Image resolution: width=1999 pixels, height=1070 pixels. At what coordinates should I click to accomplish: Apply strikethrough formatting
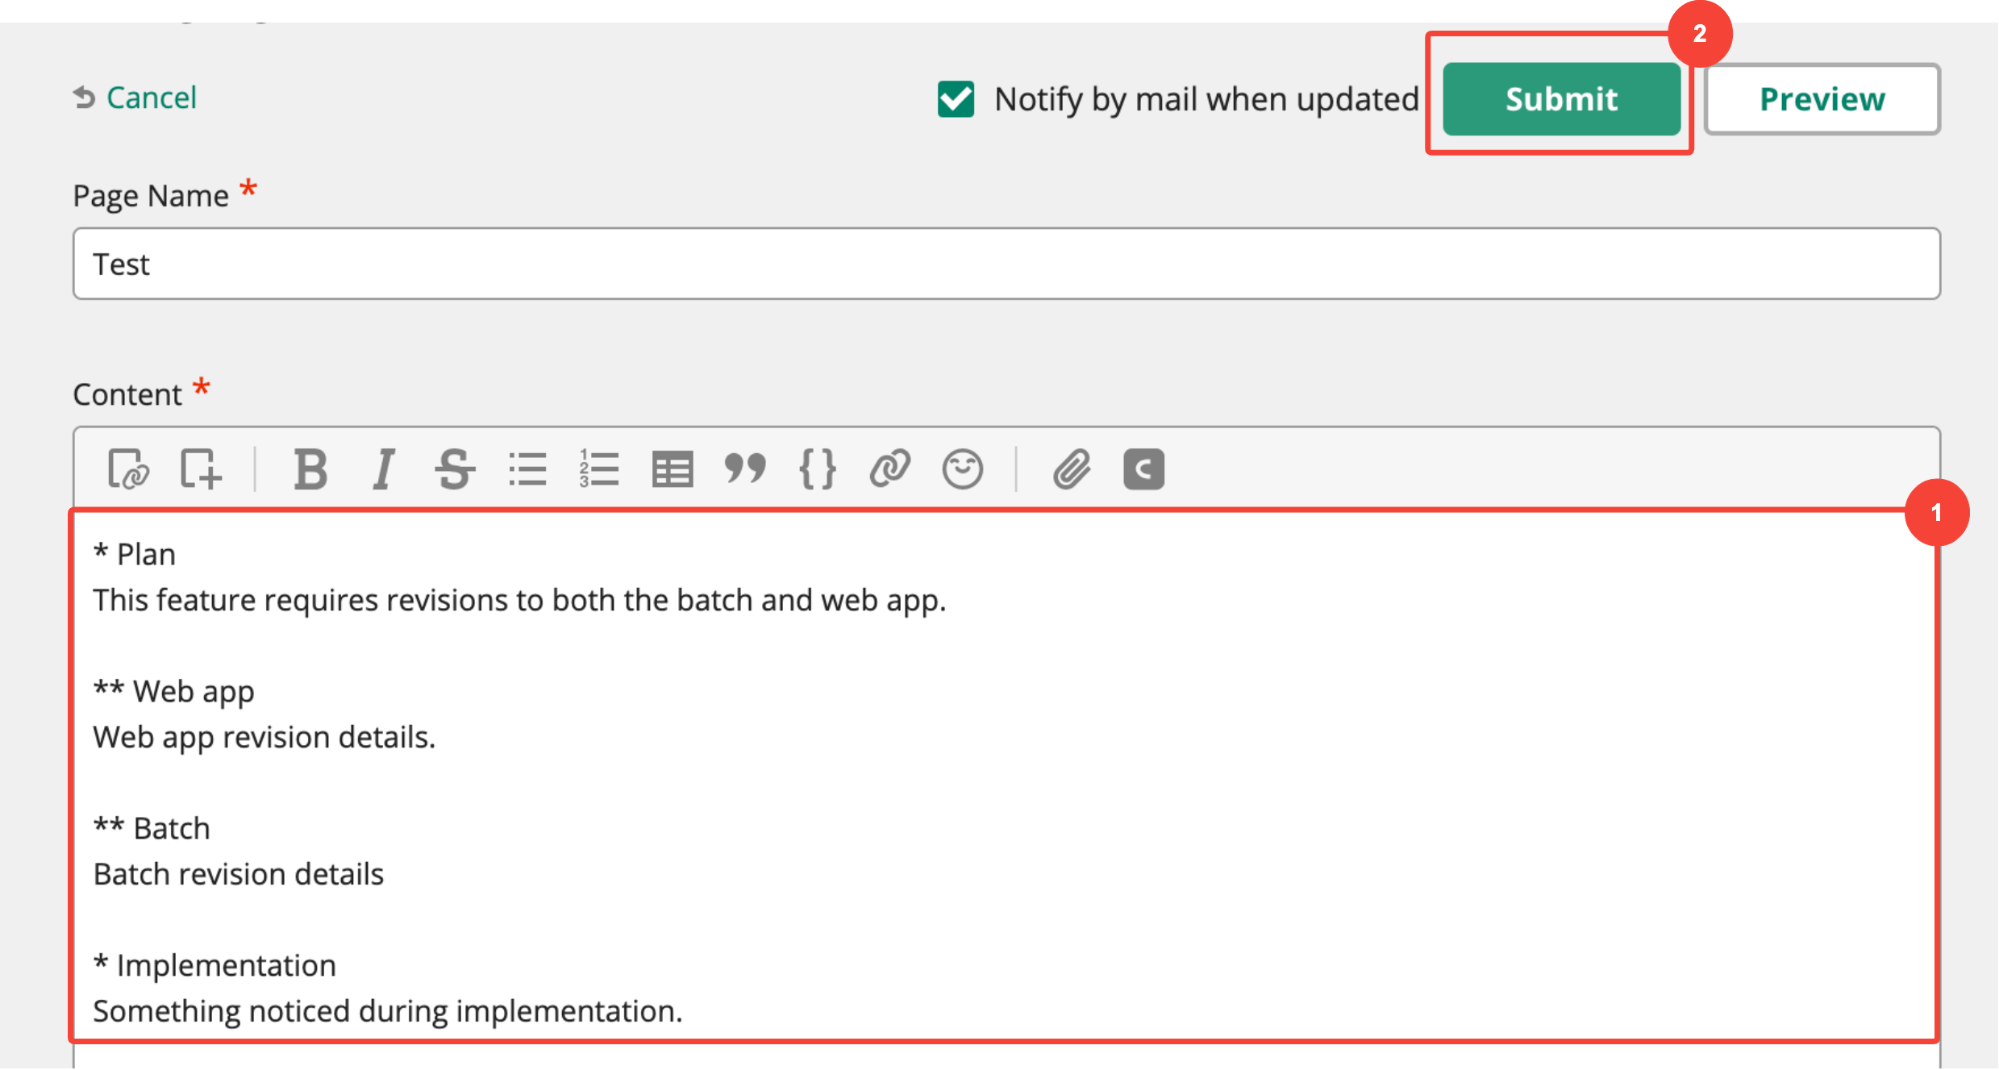pos(455,469)
